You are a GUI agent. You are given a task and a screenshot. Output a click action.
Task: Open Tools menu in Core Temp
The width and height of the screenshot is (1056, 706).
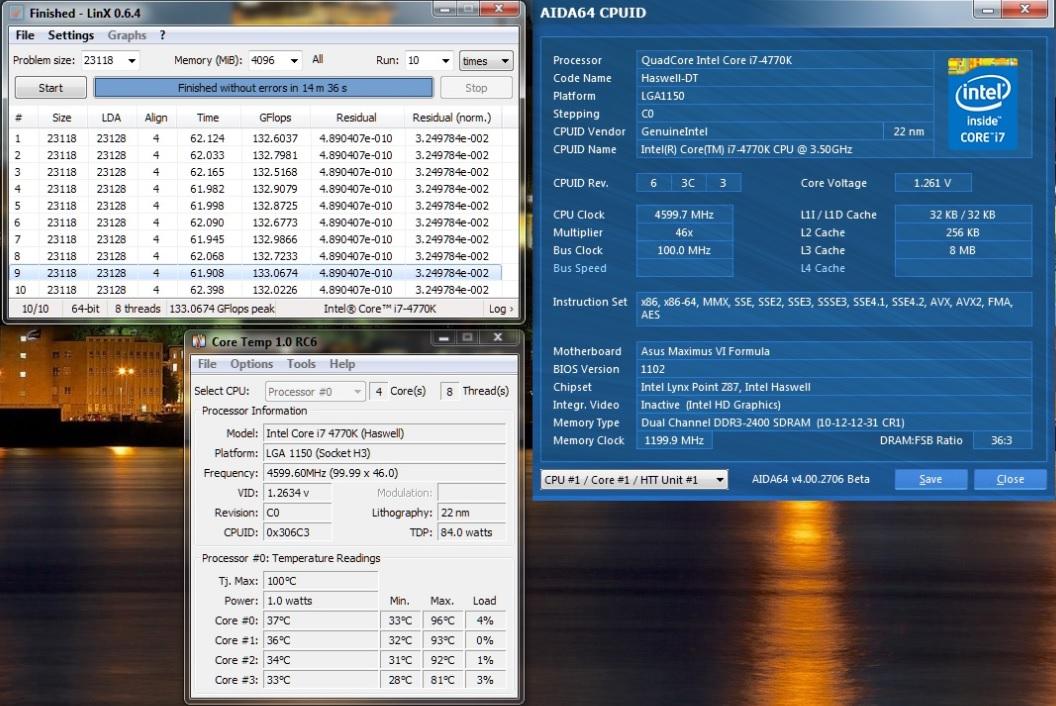pos(301,364)
